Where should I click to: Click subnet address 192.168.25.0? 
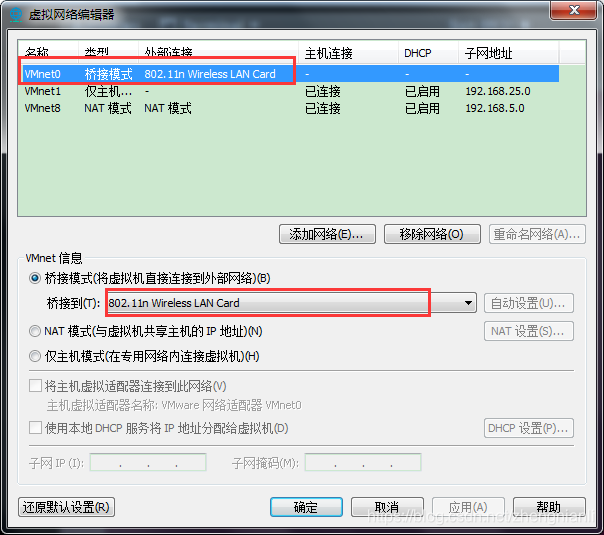click(x=498, y=91)
